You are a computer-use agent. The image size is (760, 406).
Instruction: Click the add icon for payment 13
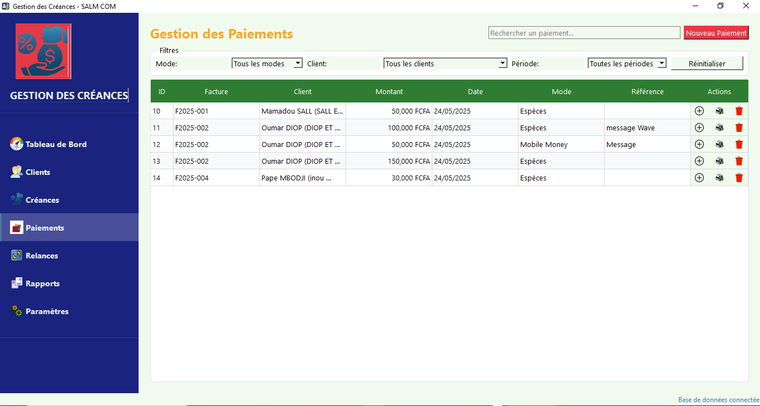699,161
